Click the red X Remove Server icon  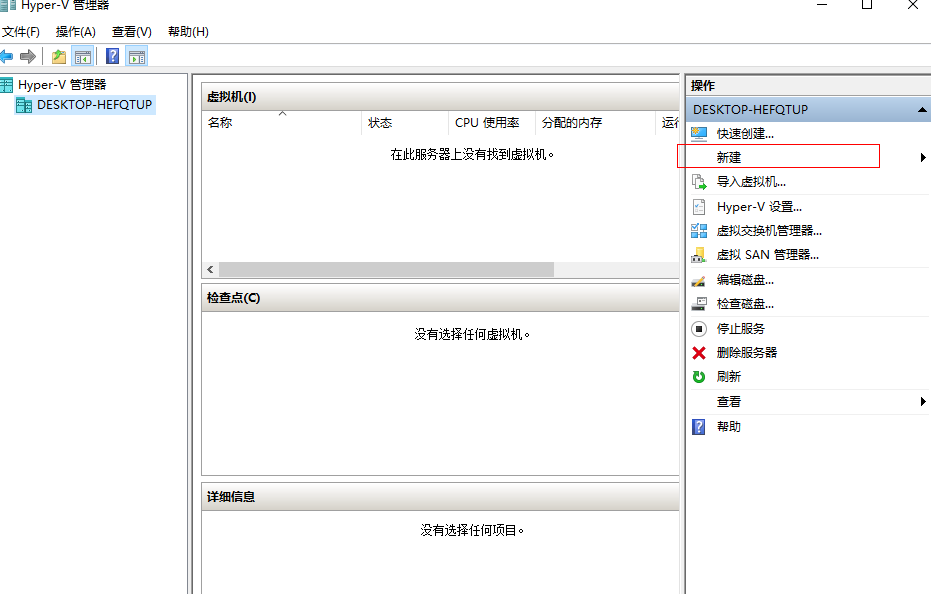[x=699, y=353]
